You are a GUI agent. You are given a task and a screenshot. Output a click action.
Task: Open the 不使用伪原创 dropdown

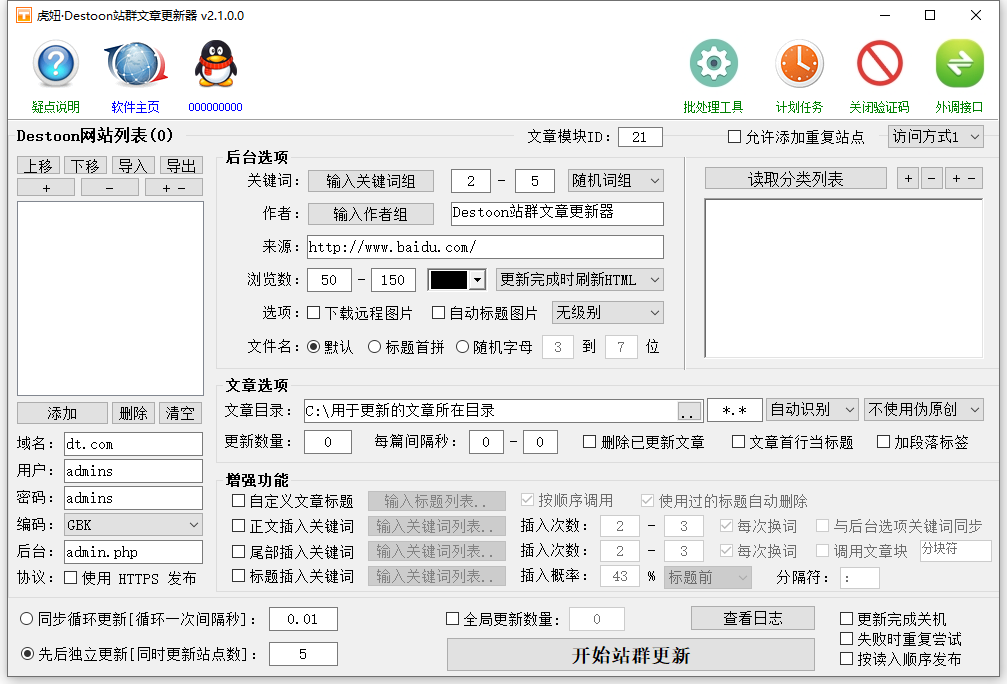coord(924,409)
